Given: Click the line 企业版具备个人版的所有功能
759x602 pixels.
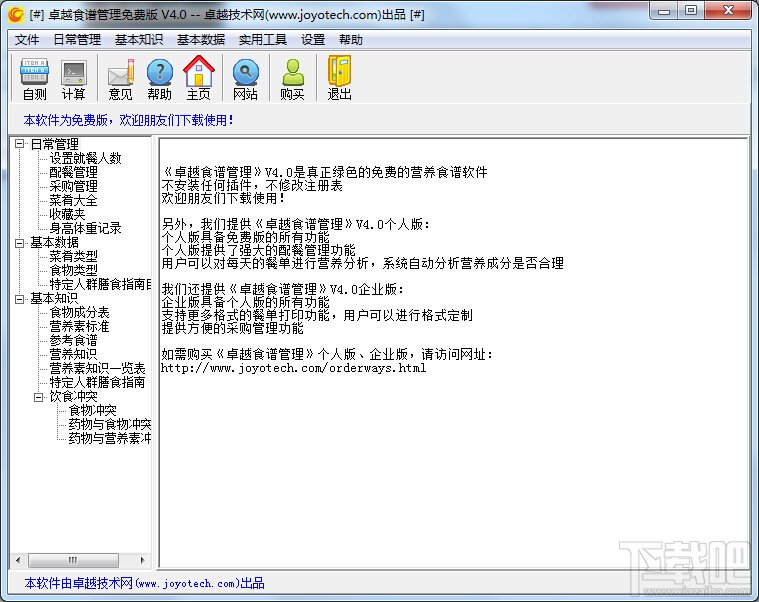Looking at the screenshot, I should 245,302.
